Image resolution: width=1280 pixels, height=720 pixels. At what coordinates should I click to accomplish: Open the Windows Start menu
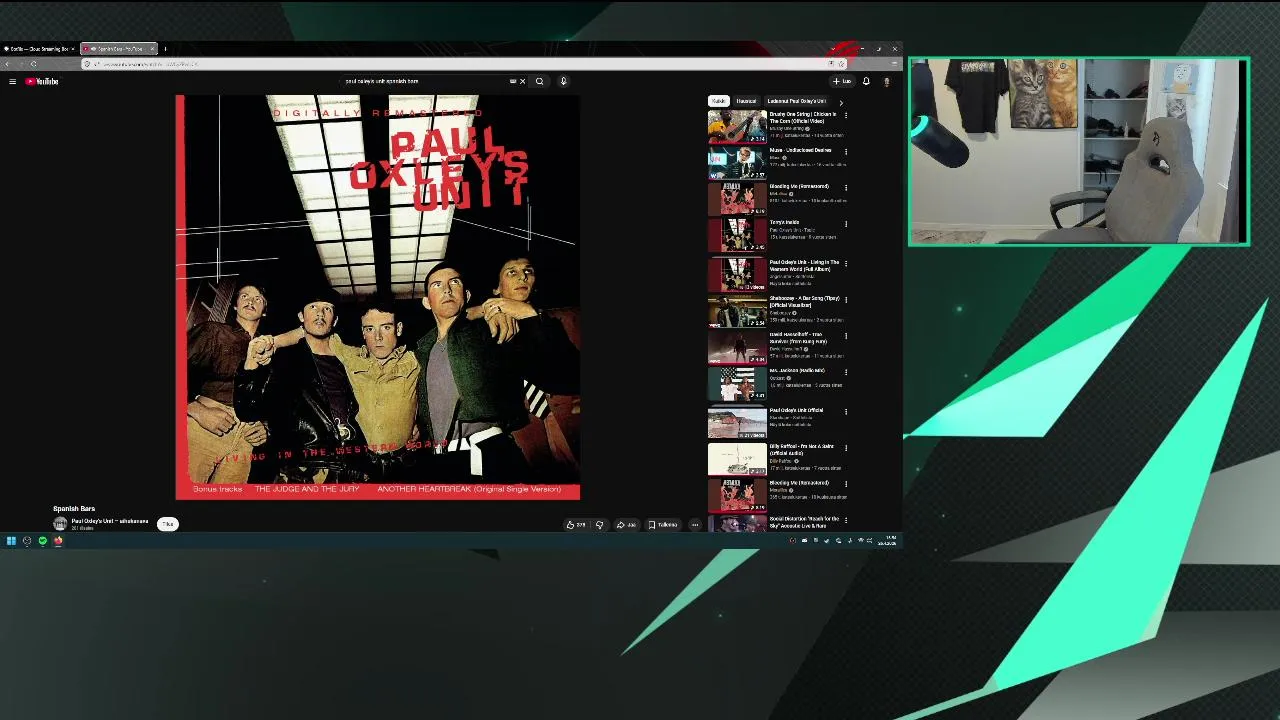[11, 541]
